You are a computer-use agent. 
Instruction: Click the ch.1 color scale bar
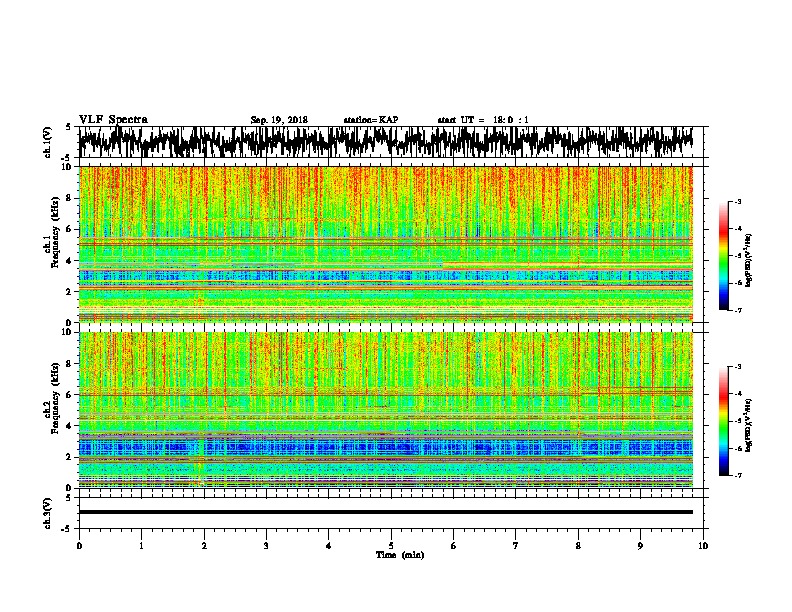pyautogui.click(x=723, y=256)
